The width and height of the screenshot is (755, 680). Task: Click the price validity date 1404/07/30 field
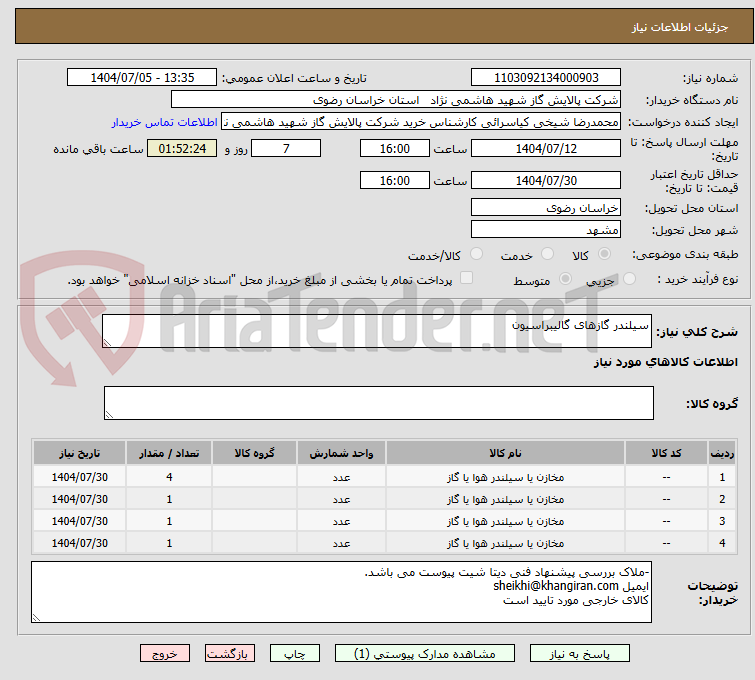point(546,180)
